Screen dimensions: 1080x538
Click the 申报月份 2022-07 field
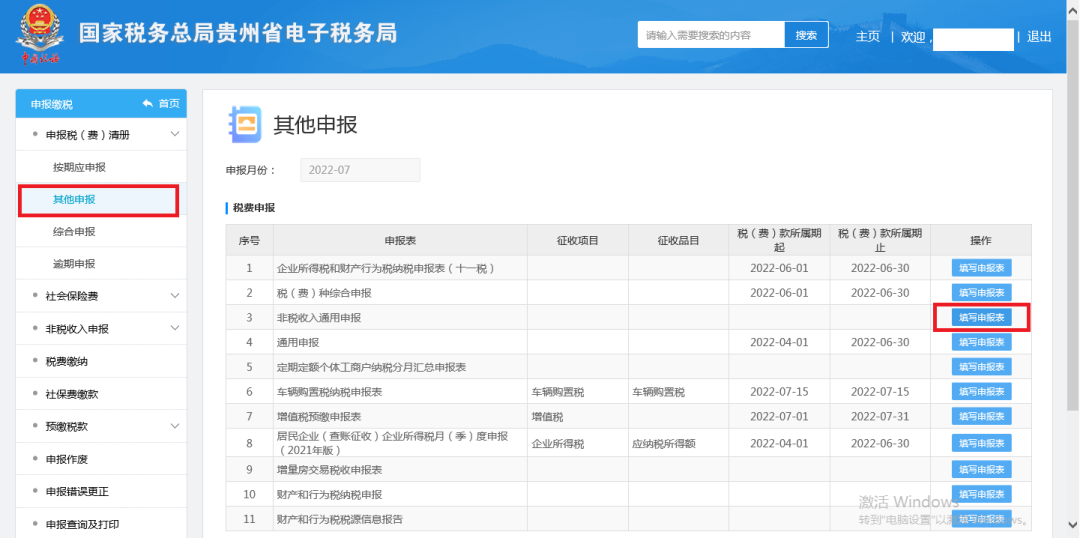[360, 170]
